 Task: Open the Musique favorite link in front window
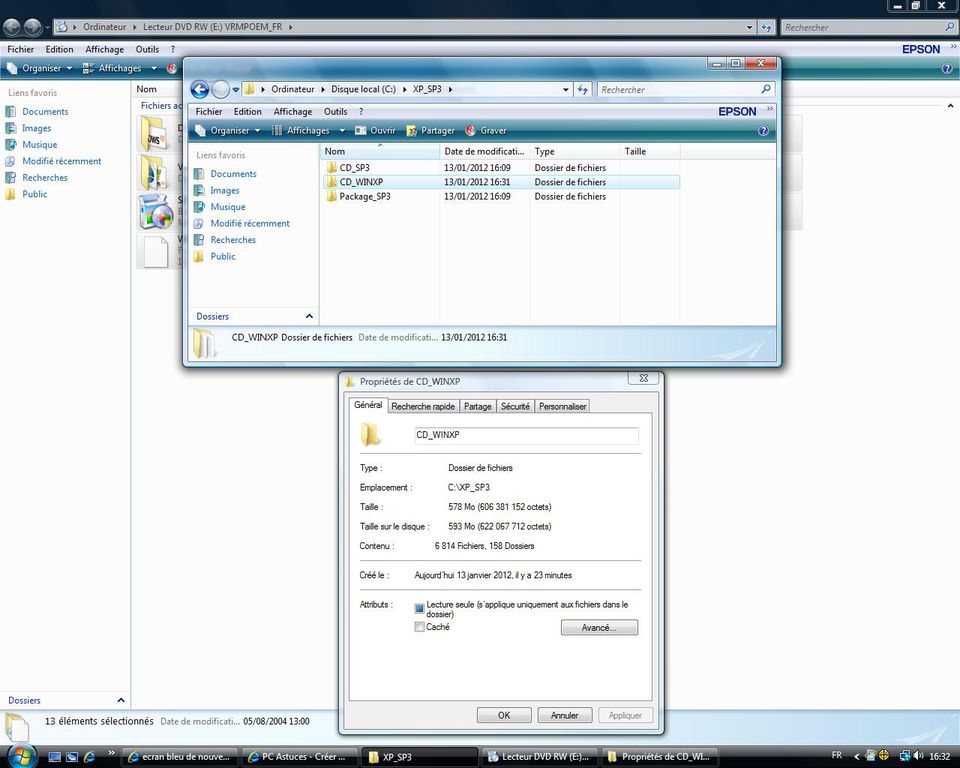point(227,207)
